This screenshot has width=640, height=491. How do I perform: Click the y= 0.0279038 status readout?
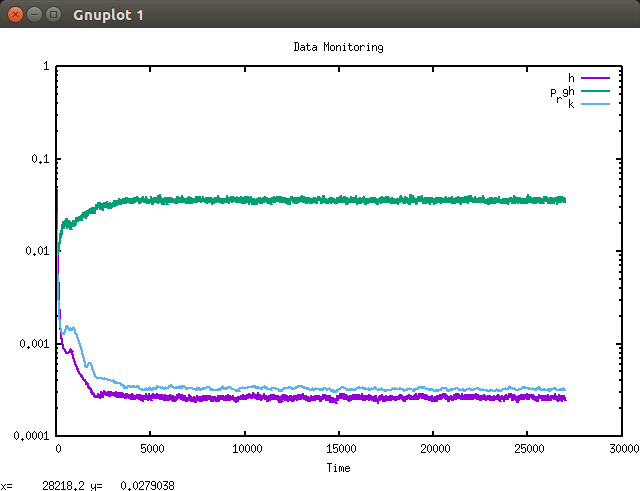pyautogui.click(x=132, y=486)
